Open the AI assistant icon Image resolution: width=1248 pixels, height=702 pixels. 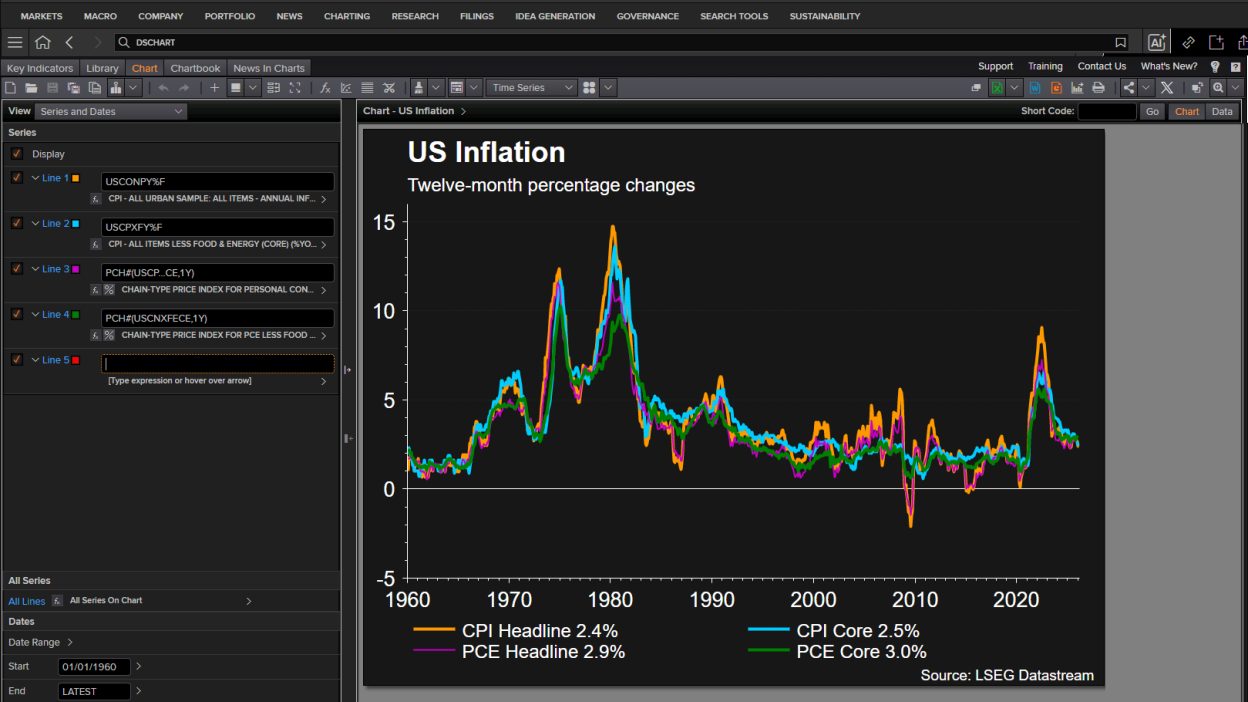click(1157, 42)
